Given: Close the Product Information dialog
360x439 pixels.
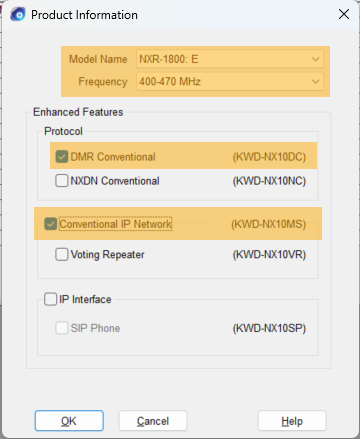Looking at the screenshot, I should click(344, 14).
